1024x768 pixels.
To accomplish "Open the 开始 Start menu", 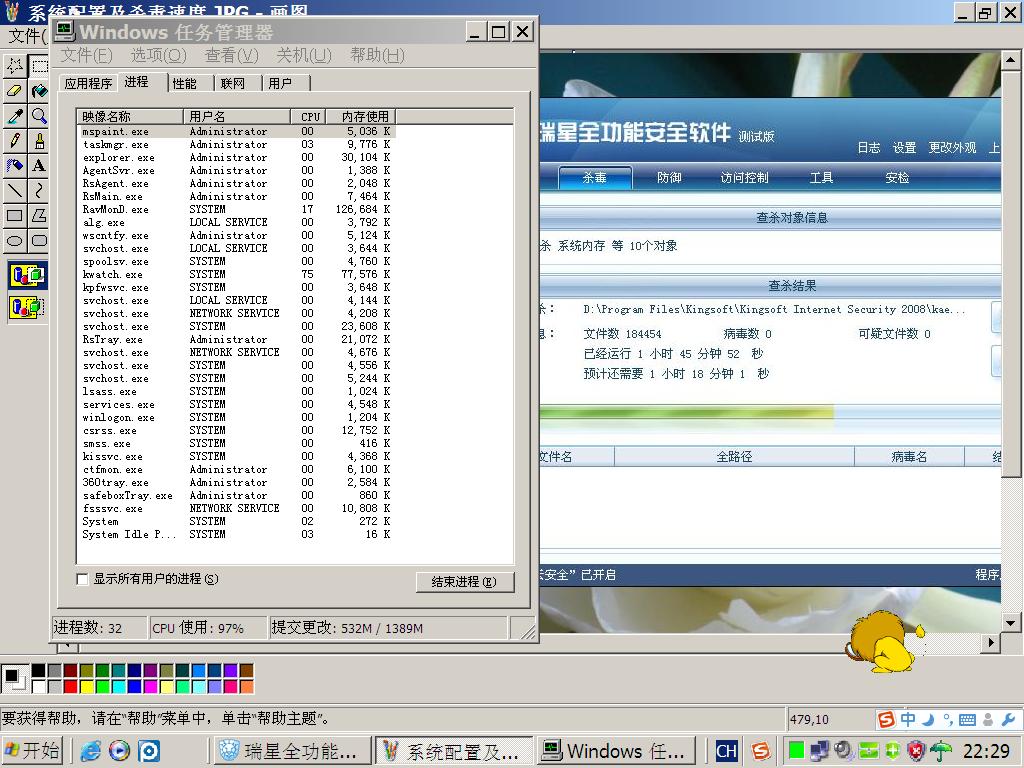I will (x=32, y=751).
